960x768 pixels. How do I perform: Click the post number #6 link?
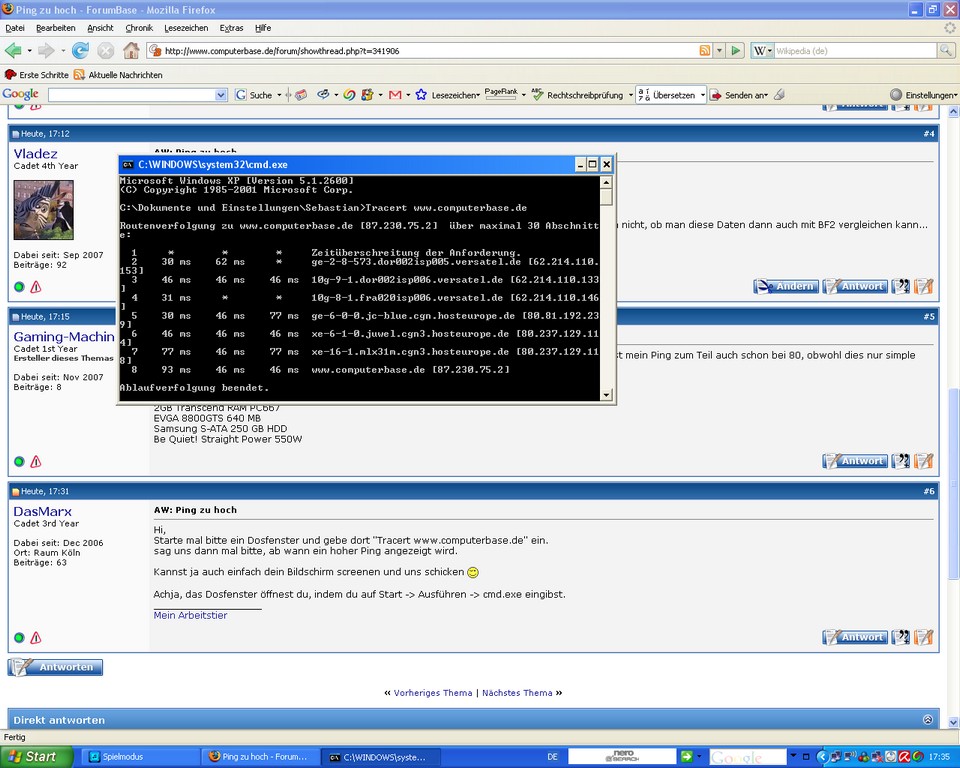point(929,491)
